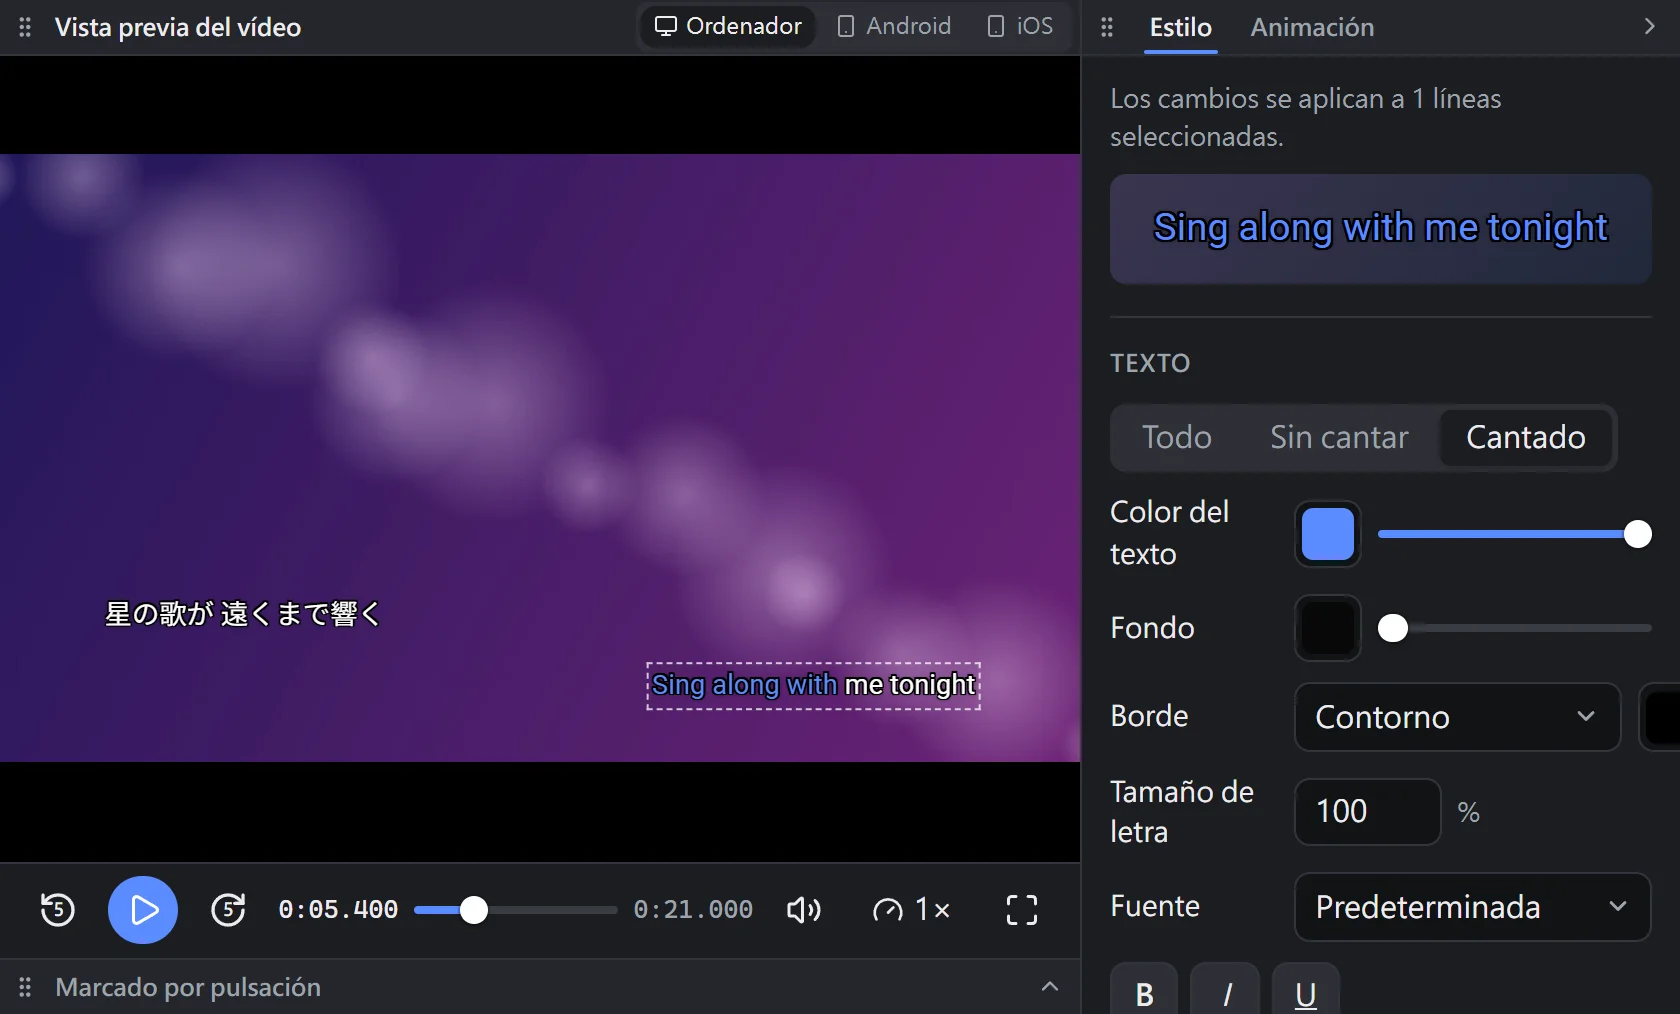This screenshot has width=1680, height=1014.
Task: Select the Sin cantar text segment
Action: click(x=1339, y=437)
